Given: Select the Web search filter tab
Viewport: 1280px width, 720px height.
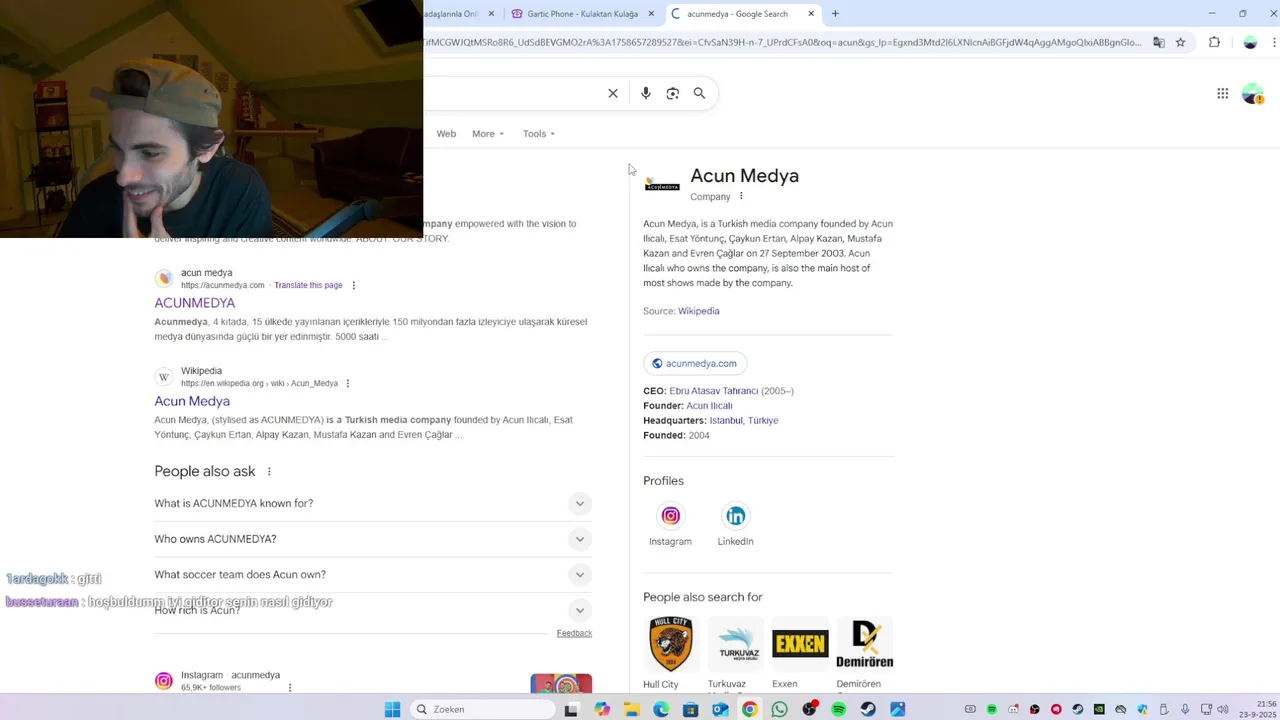Looking at the screenshot, I should 446,133.
